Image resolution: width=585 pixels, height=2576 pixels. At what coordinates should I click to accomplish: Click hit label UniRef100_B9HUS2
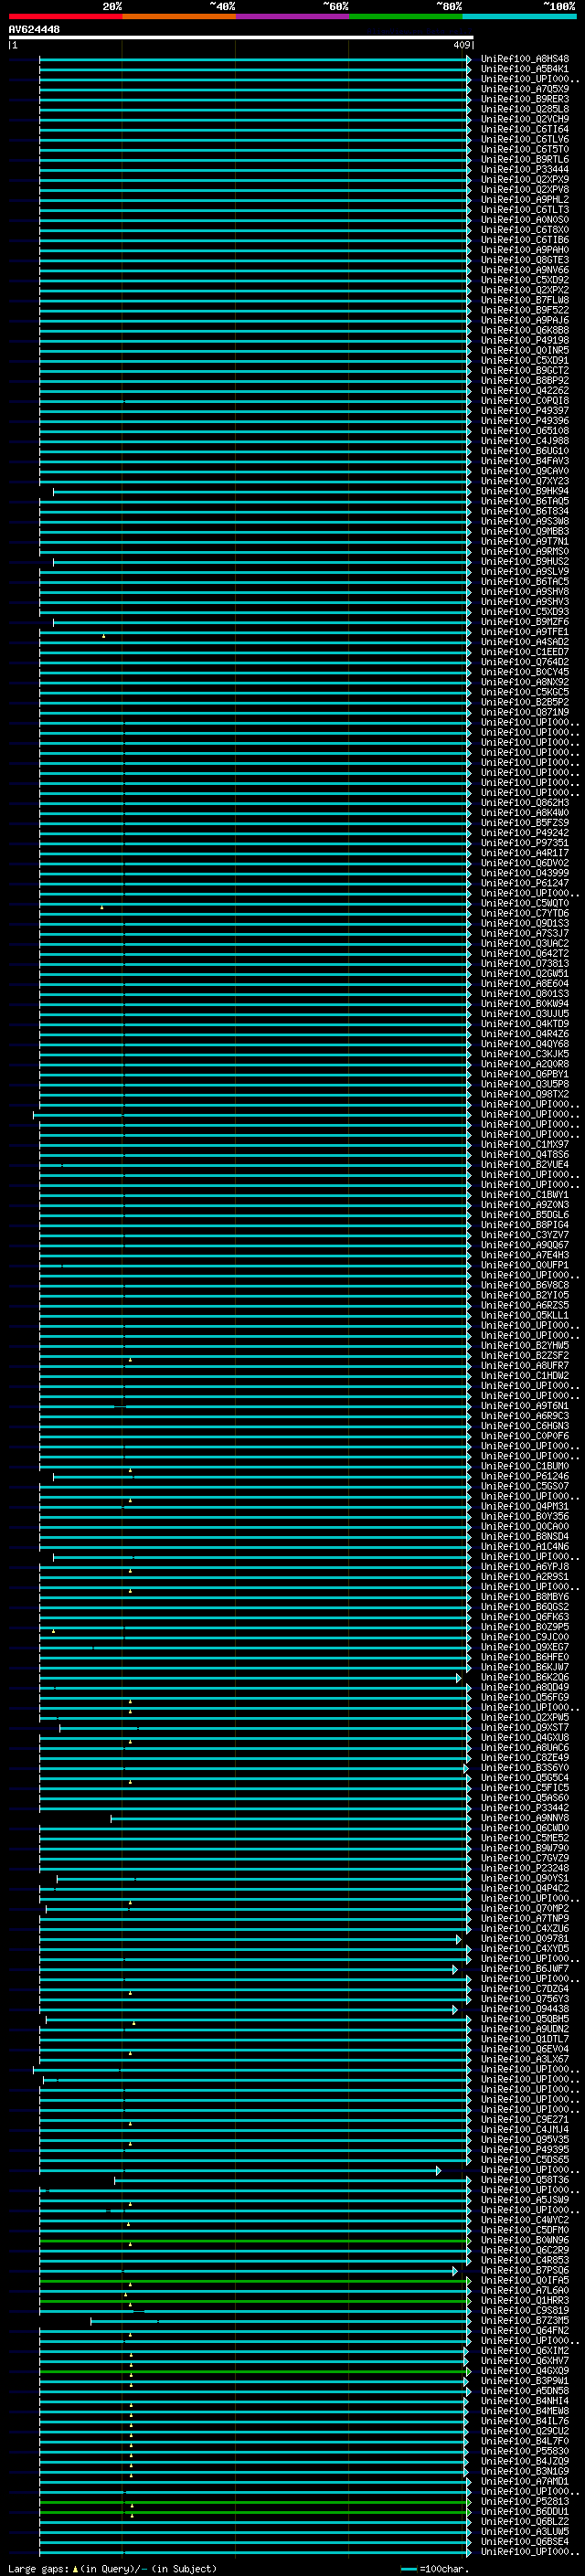525,561
